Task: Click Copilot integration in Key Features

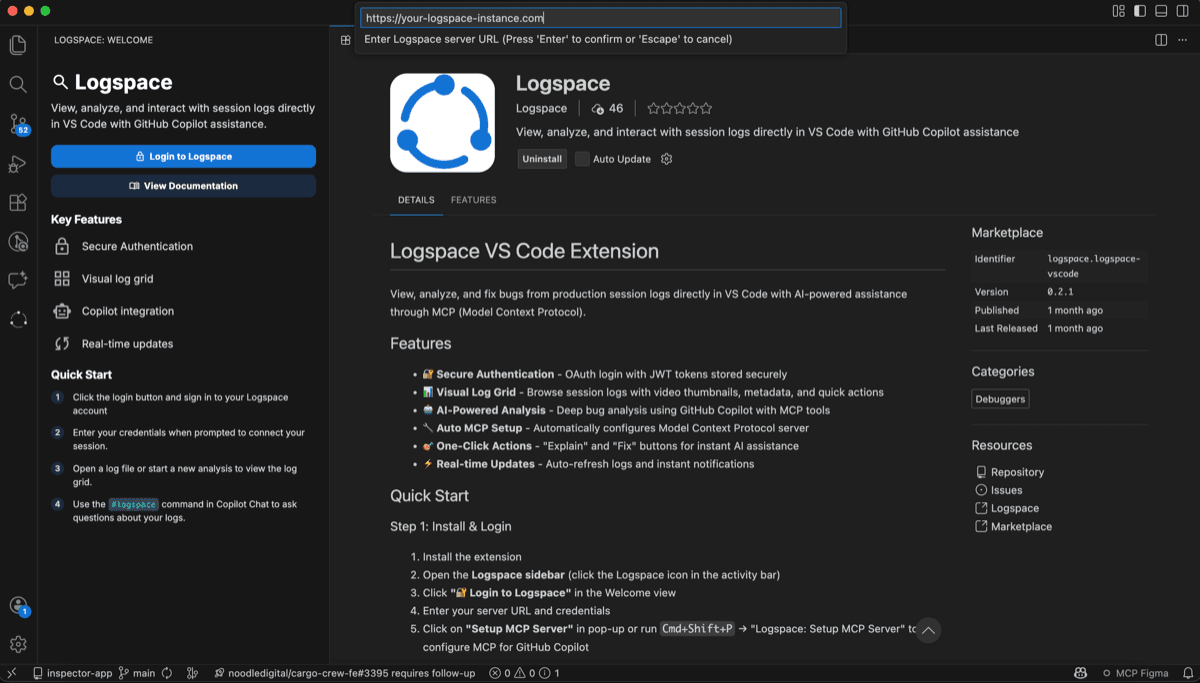Action: coord(128,311)
